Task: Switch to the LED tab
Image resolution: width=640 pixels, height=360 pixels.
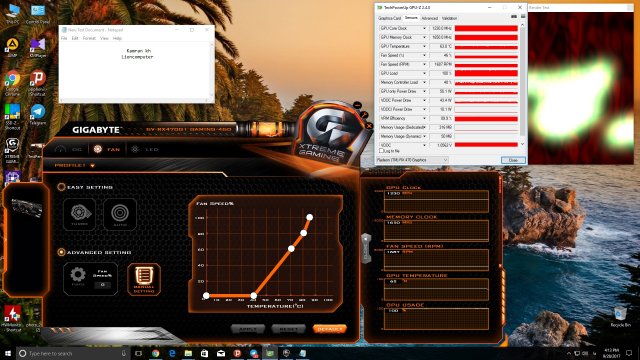Action: pos(145,149)
